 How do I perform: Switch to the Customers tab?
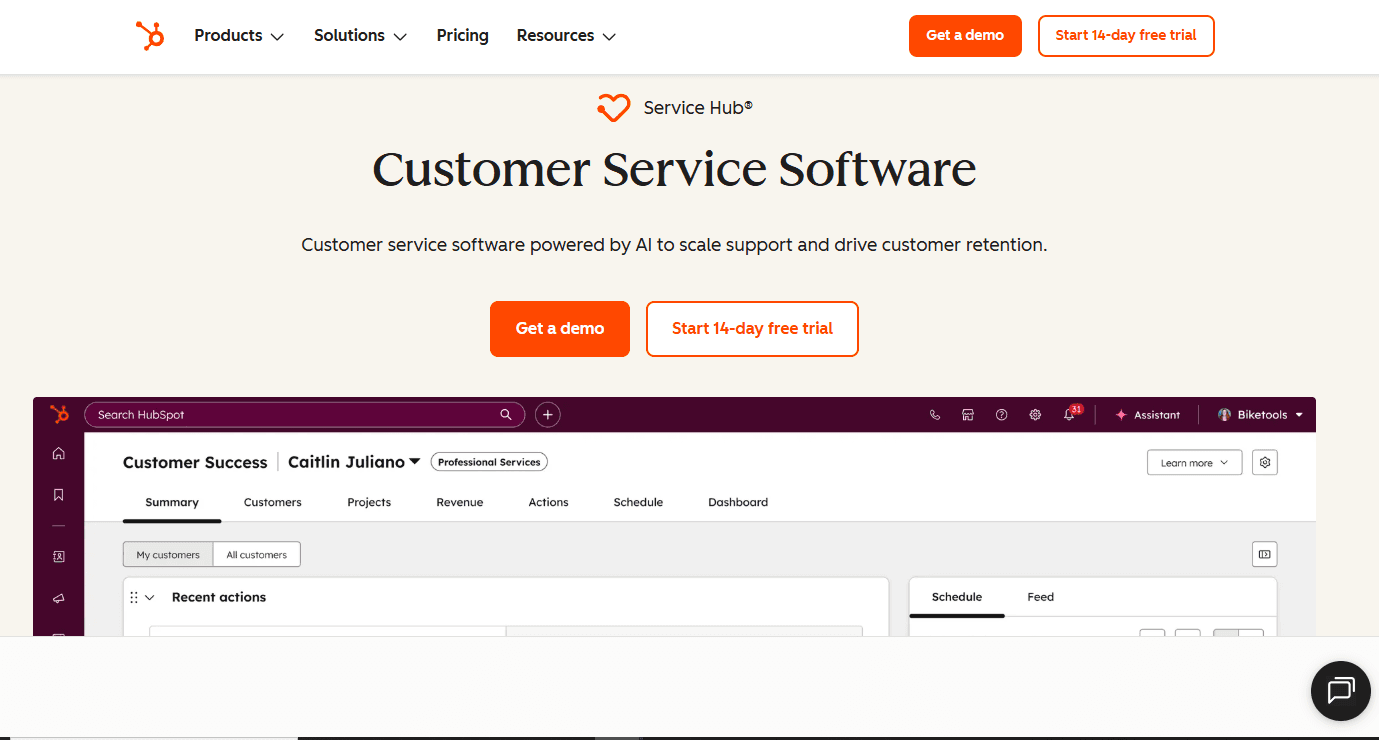[273, 502]
